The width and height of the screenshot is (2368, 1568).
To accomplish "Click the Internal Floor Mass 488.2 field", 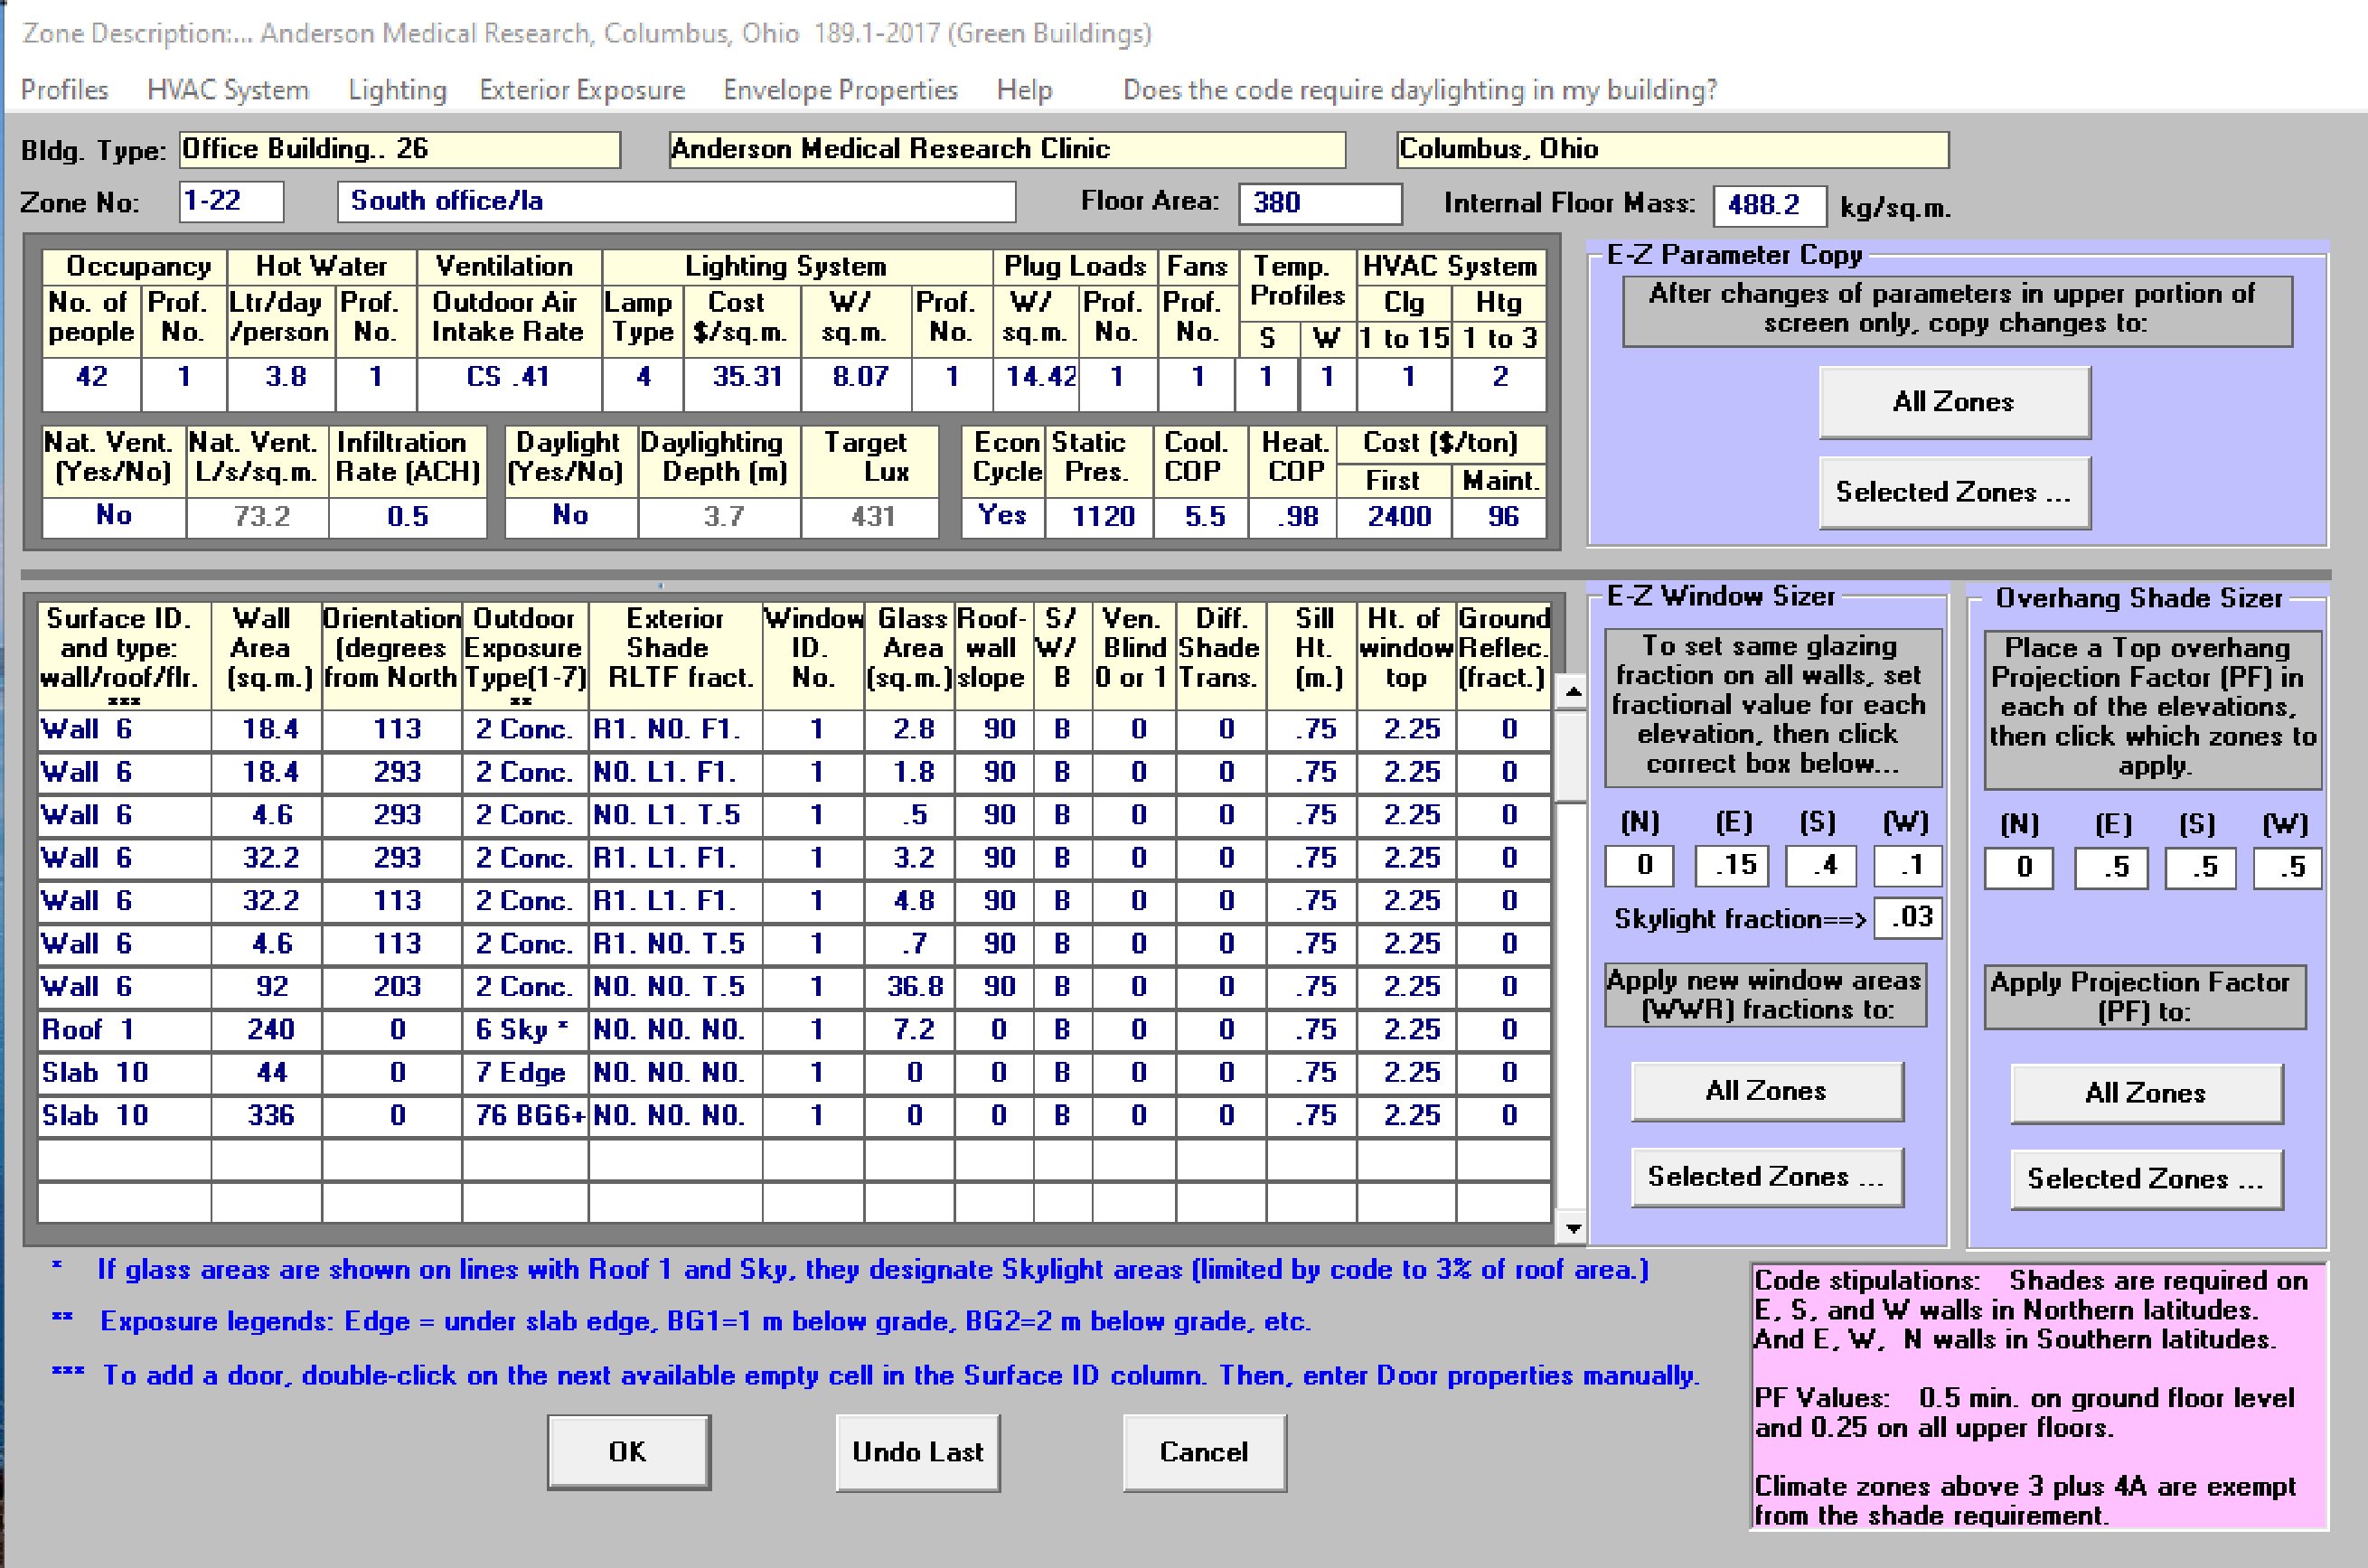I will tap(1769, 206).
